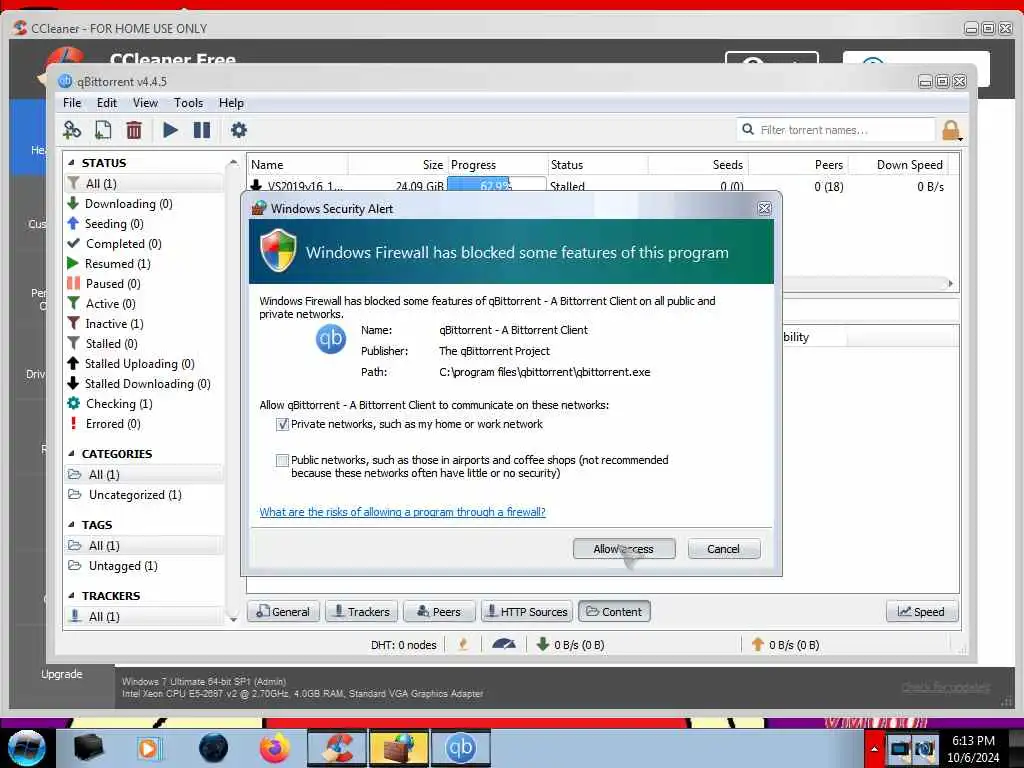The width and height of the screenshot is (1024, 768).
Task: Select Untagged (1) tag filter
Action: click(x=123, y=566)
